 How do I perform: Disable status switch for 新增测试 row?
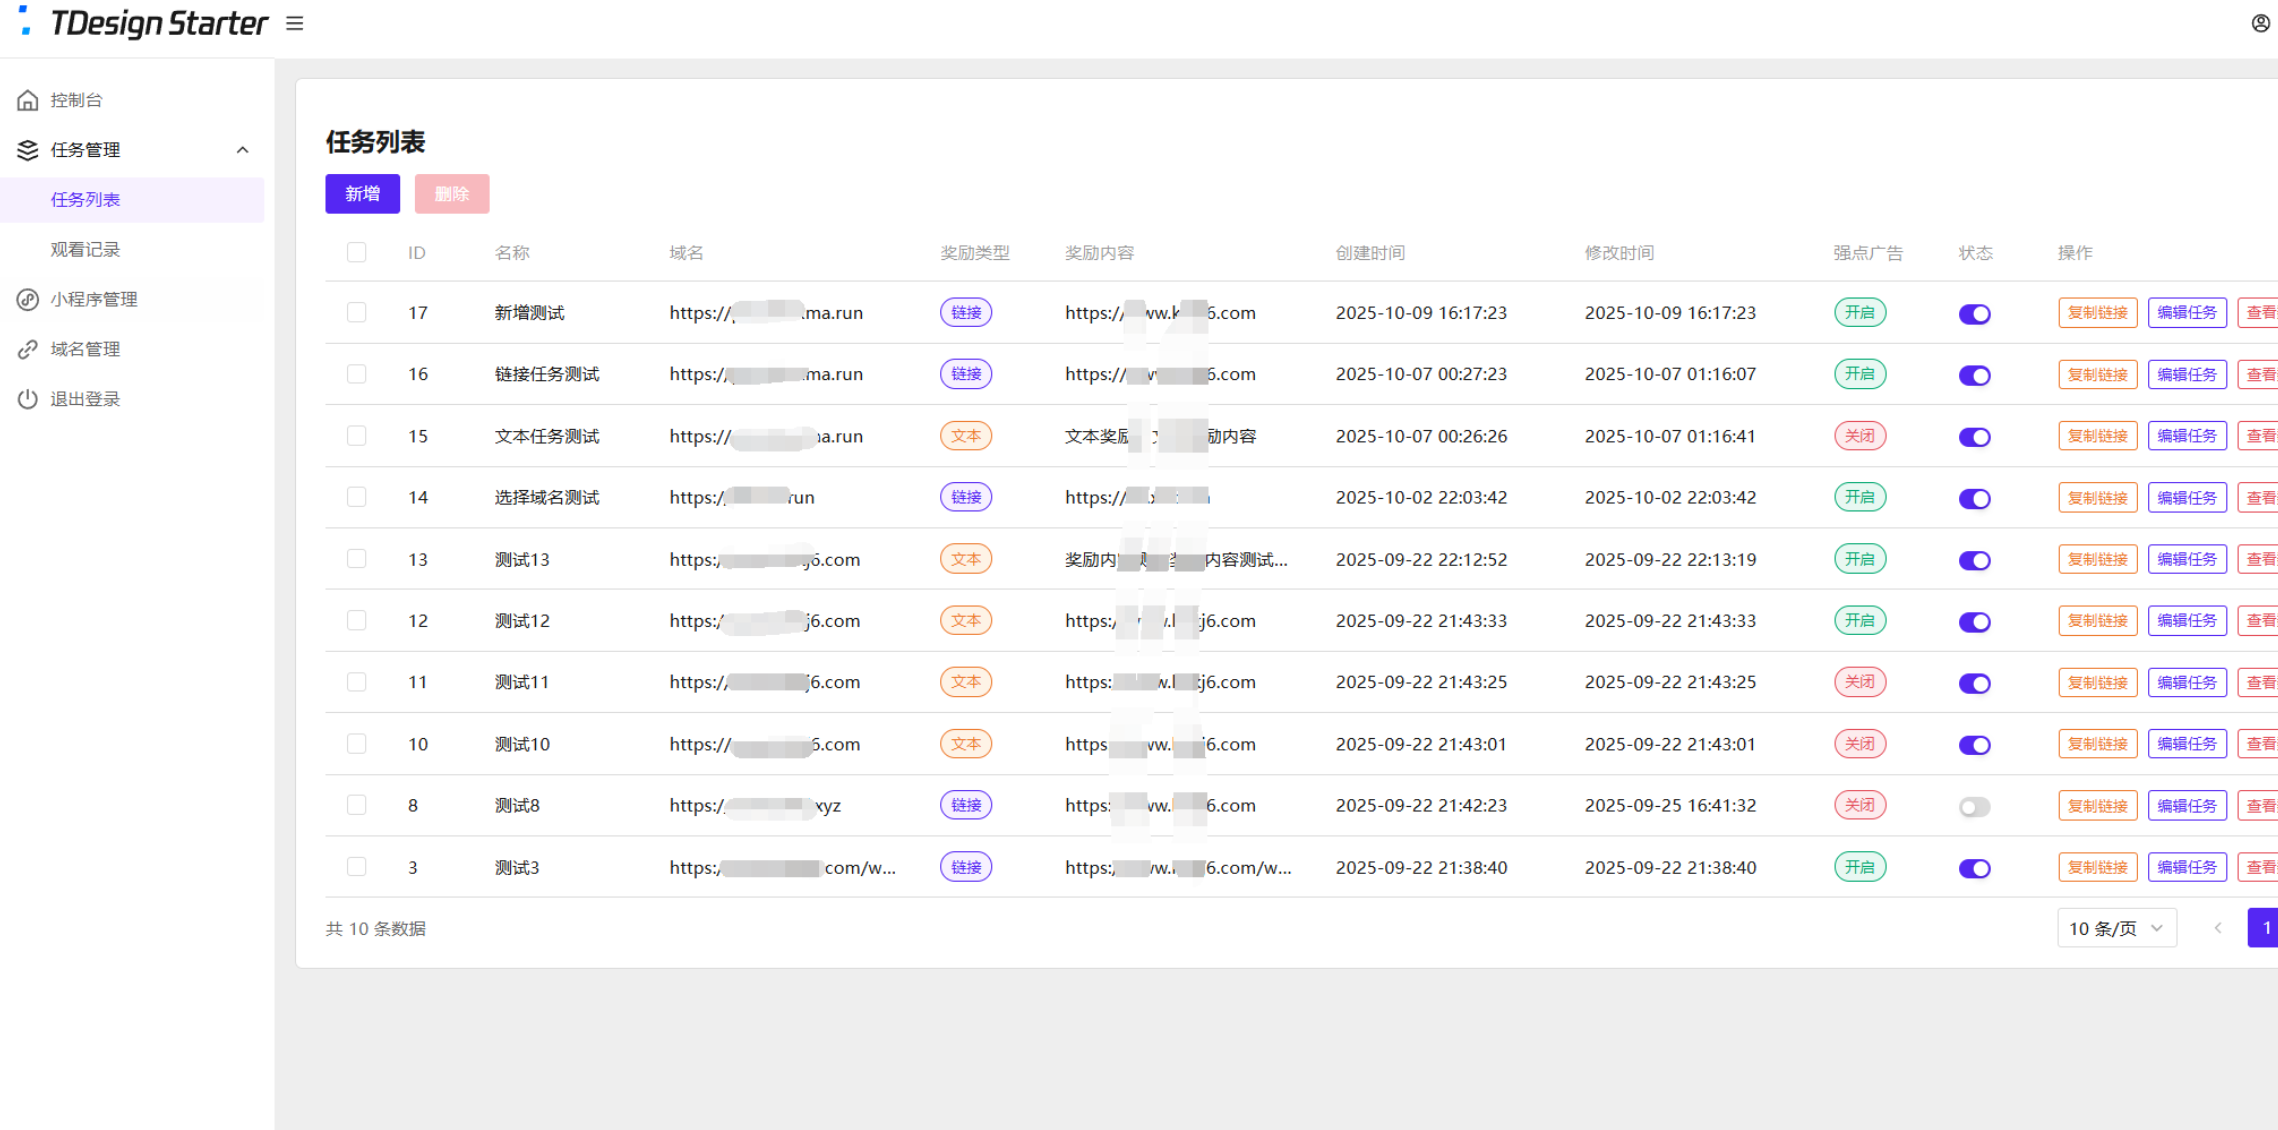[x=1974, y=314]
